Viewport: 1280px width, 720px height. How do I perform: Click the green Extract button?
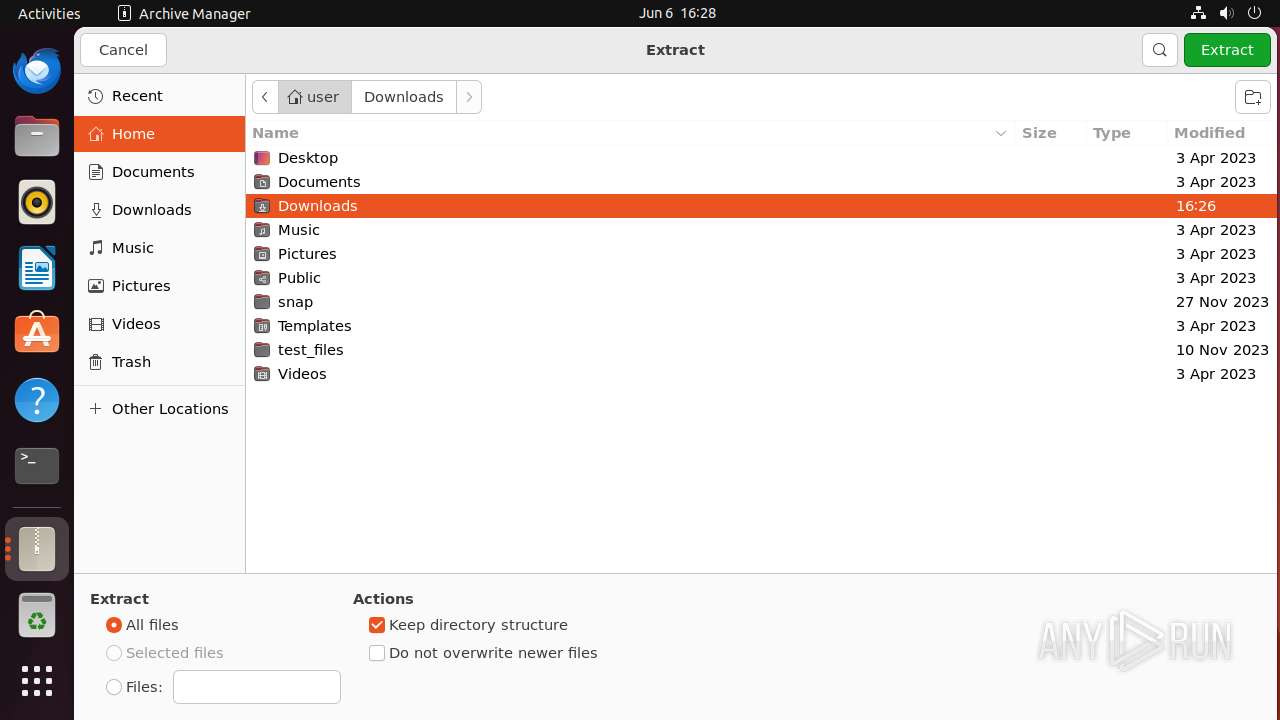tap(1227, 50)
